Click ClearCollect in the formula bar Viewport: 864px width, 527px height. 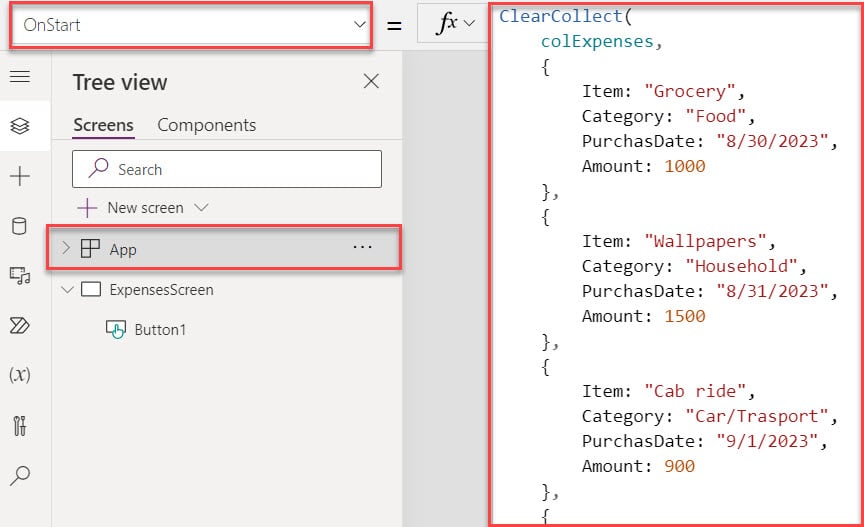point(561,17)
